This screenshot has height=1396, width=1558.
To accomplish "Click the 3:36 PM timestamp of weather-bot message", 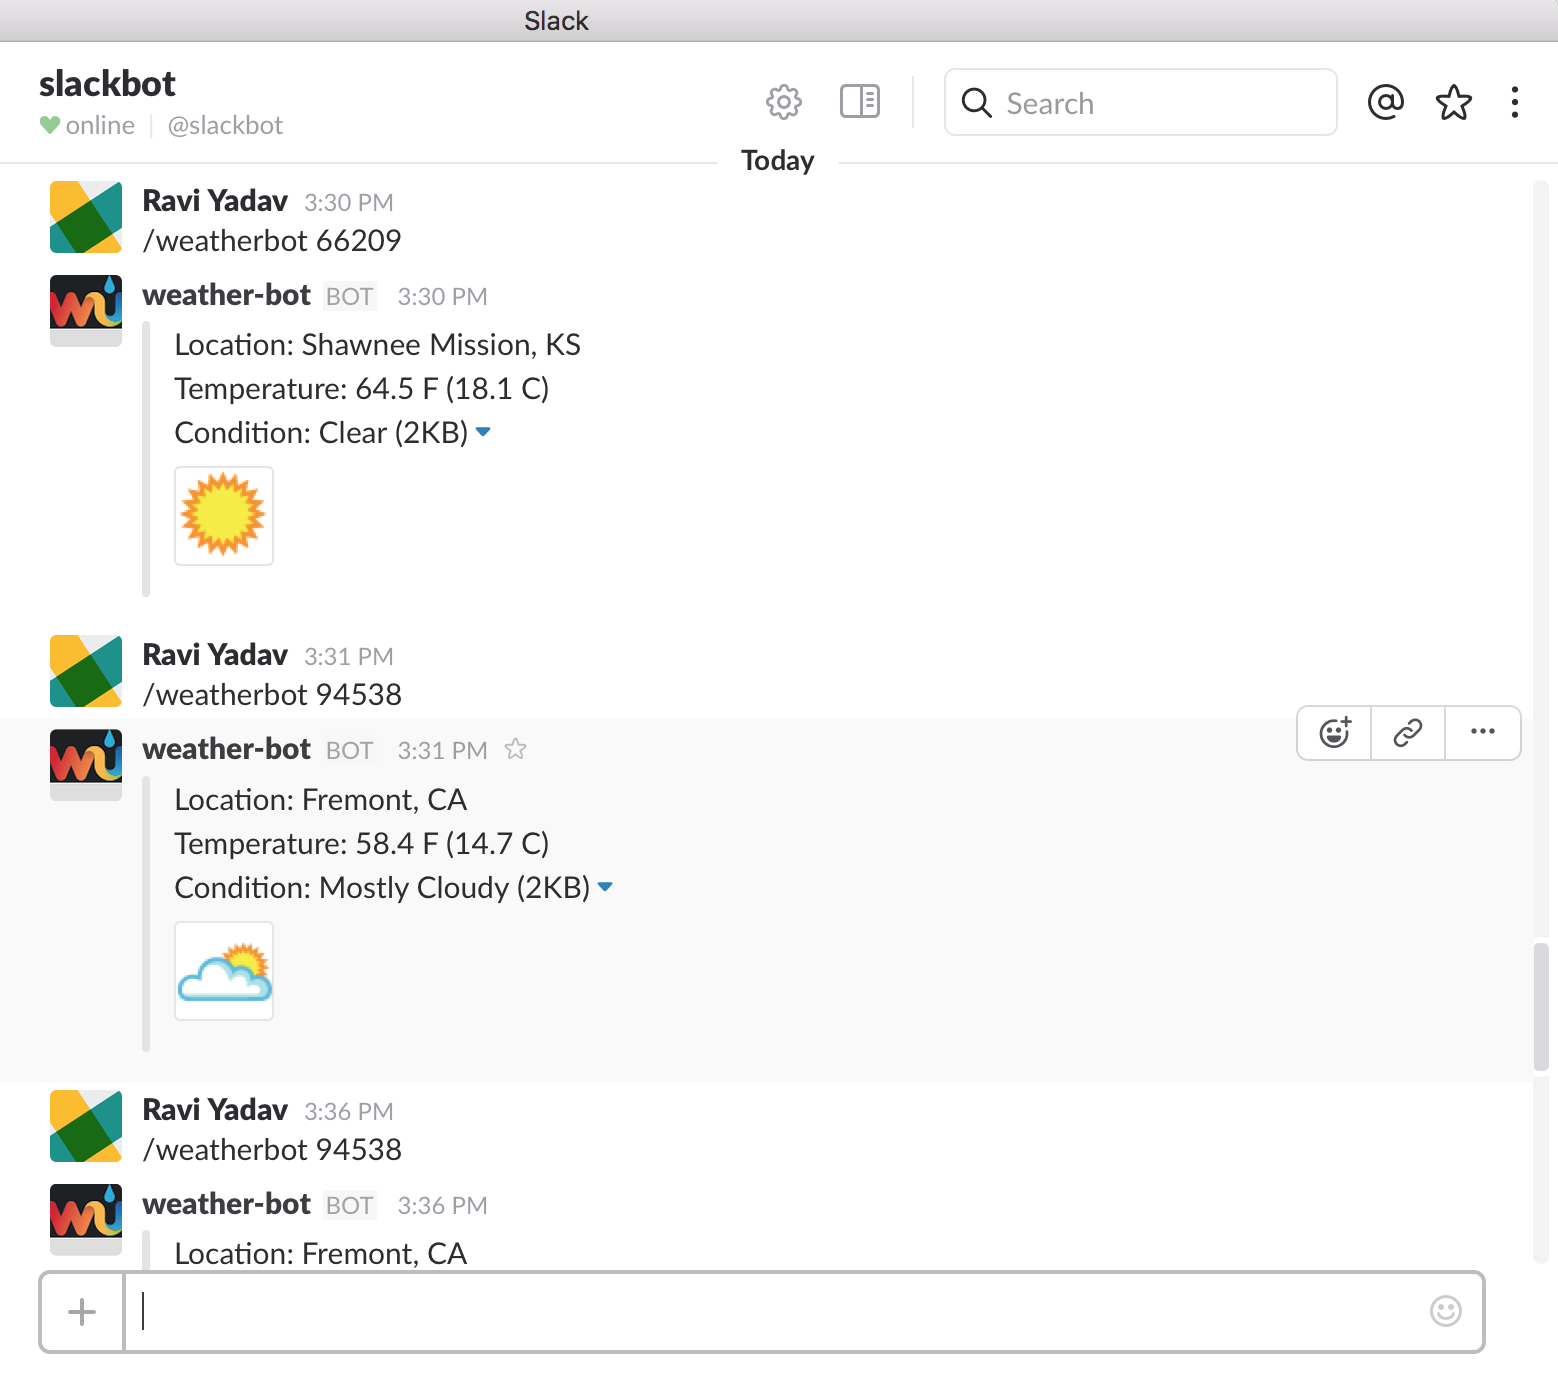I will coord(442,1206).
